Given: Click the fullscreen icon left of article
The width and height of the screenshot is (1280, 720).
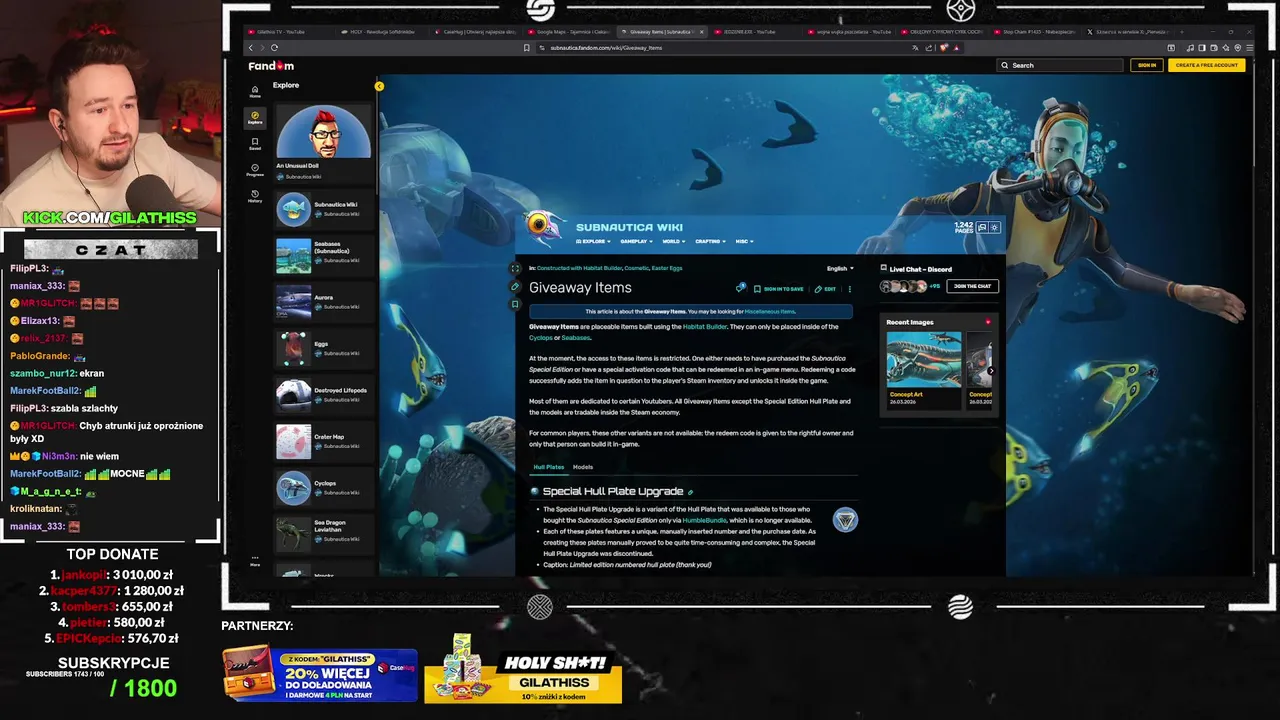Looking at the screenshot, I should 515,268.
